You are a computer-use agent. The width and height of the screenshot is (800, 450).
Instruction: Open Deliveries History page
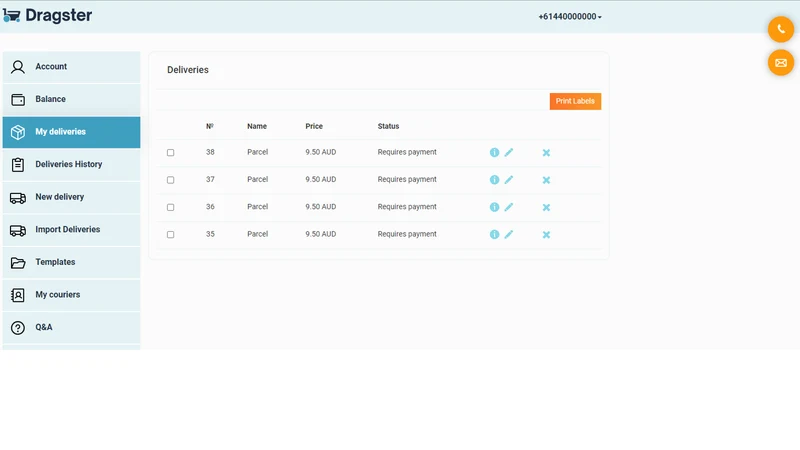point(71,165)
